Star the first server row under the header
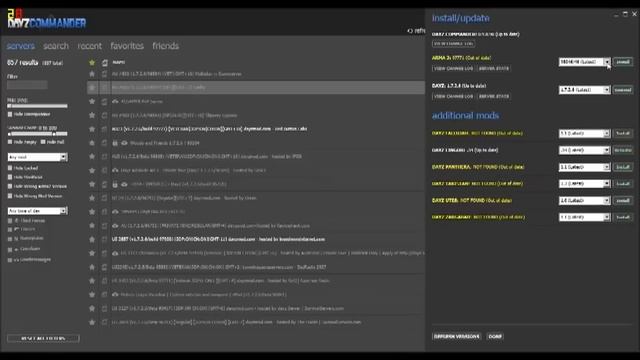Image resolution: width=640 pixels, height=360 pixels. point(92,74)
